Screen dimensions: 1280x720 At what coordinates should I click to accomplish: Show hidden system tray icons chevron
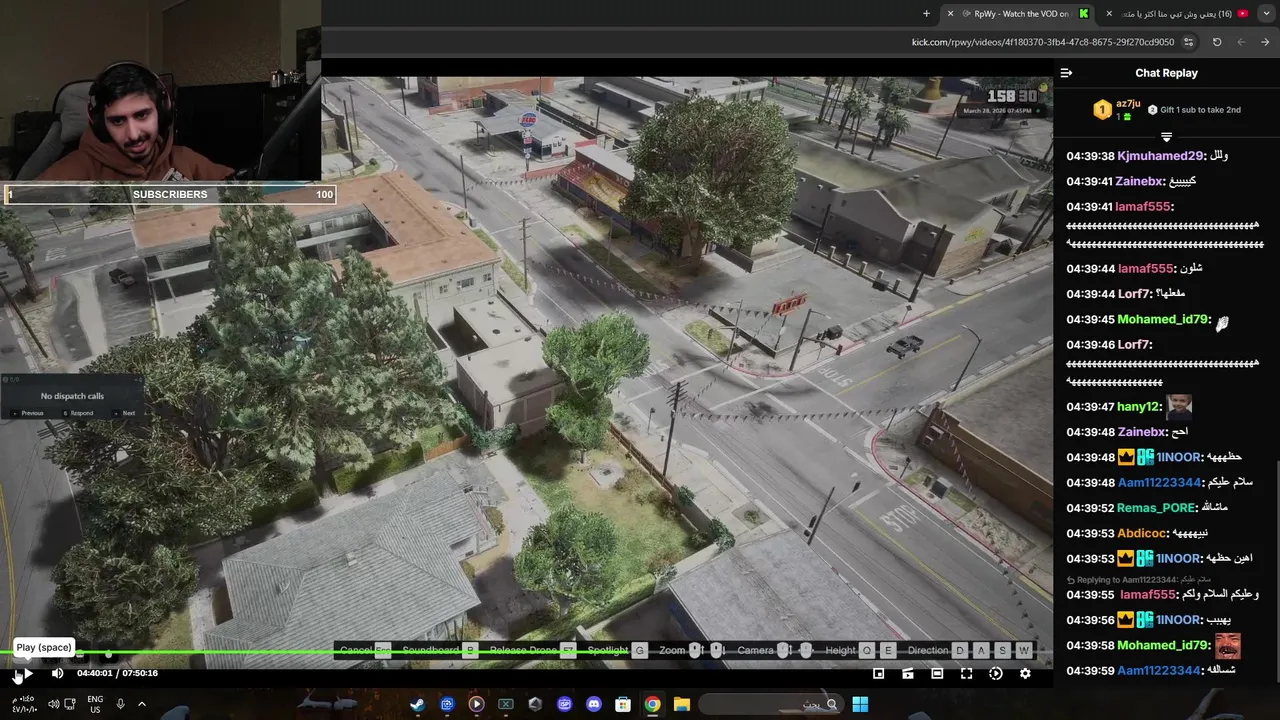coord(141,704)
